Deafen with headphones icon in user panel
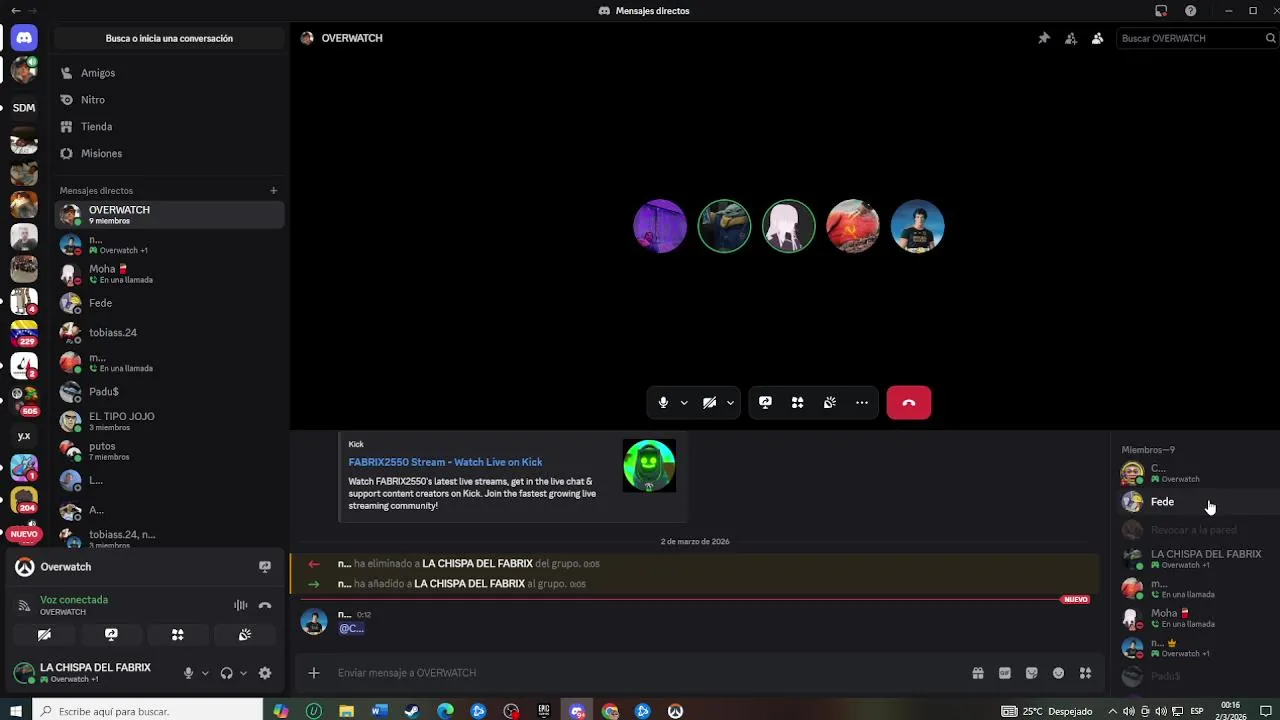This screenshot has width=1280, height=720. (226, 673)
